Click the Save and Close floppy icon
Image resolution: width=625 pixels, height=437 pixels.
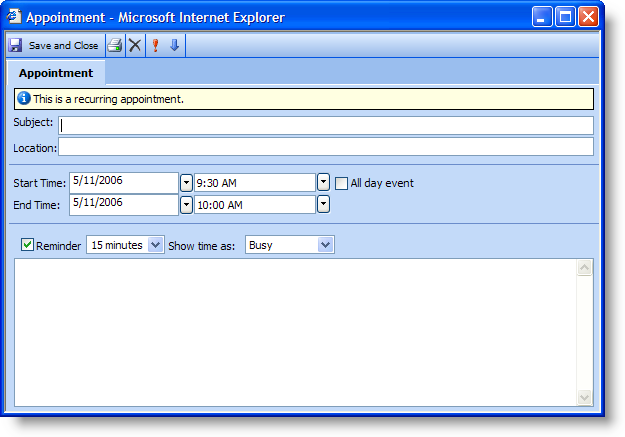point(15,45)
